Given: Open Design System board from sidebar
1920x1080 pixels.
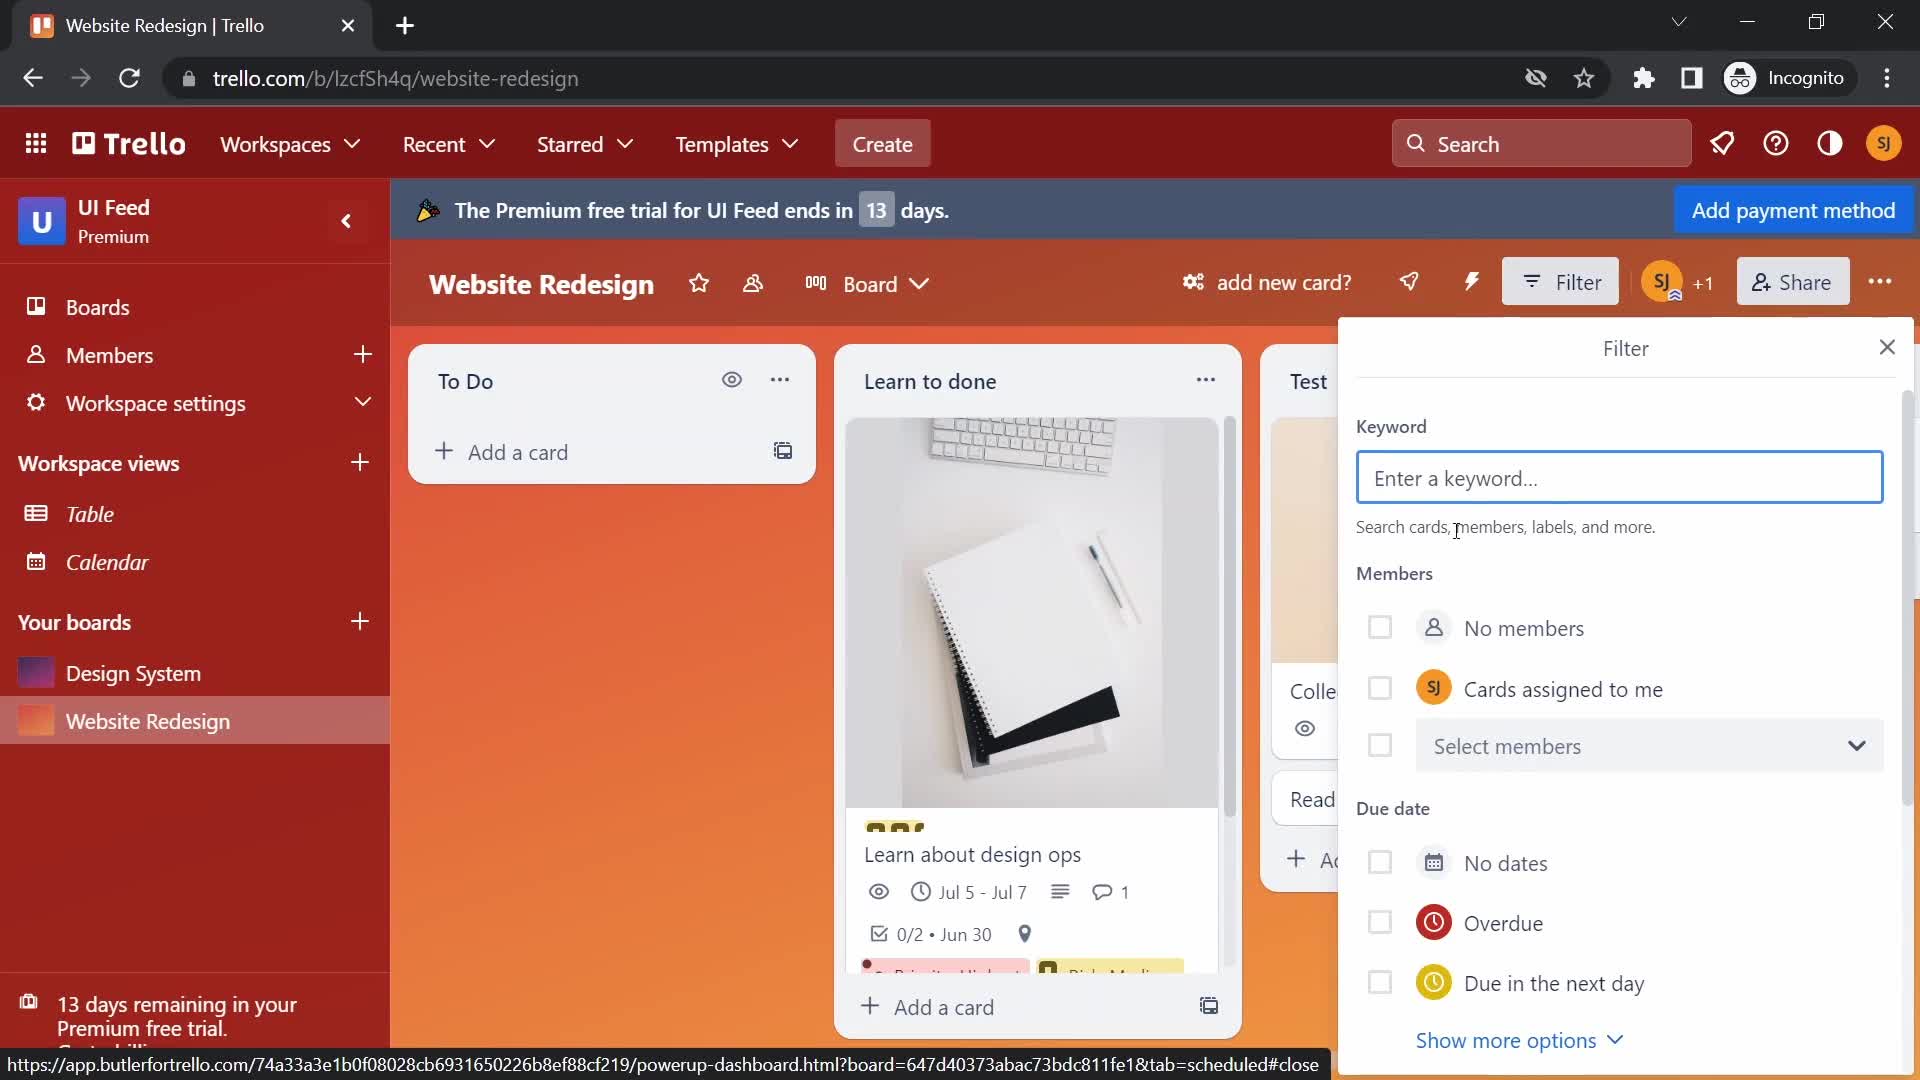Looking at the screenshot, I should pos(133,673).
